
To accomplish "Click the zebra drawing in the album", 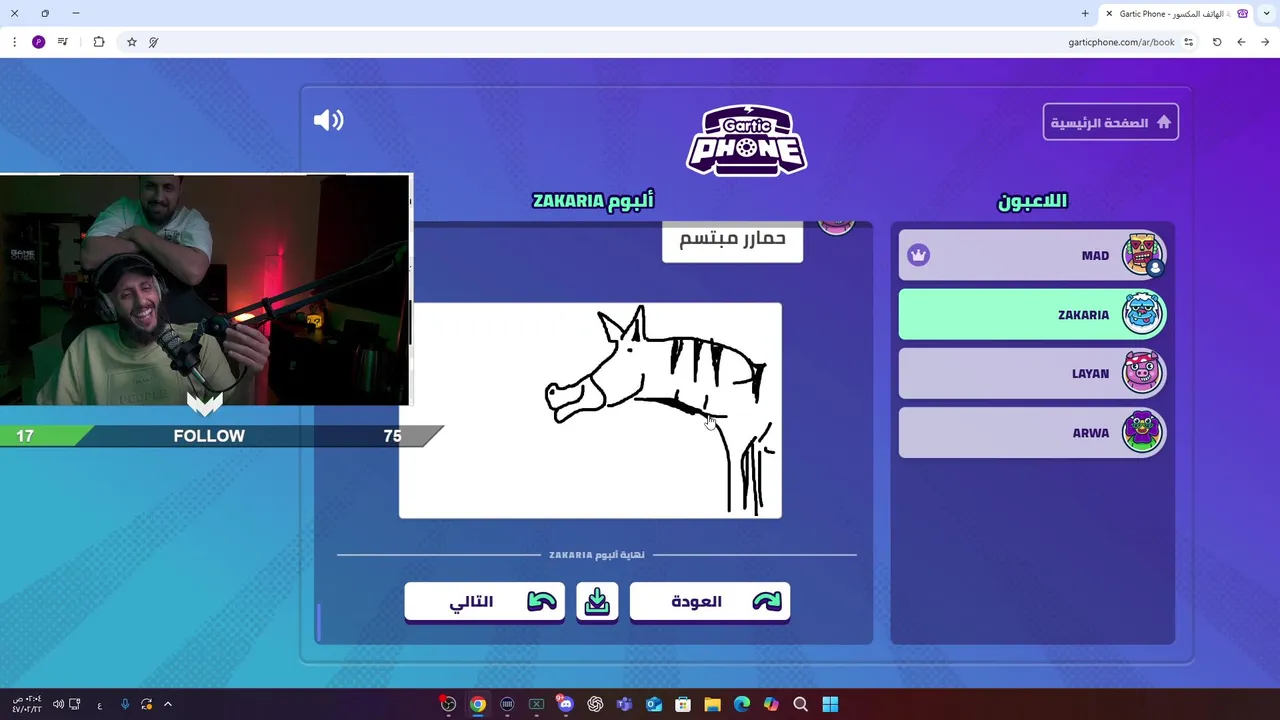I will tap(590, 410).
